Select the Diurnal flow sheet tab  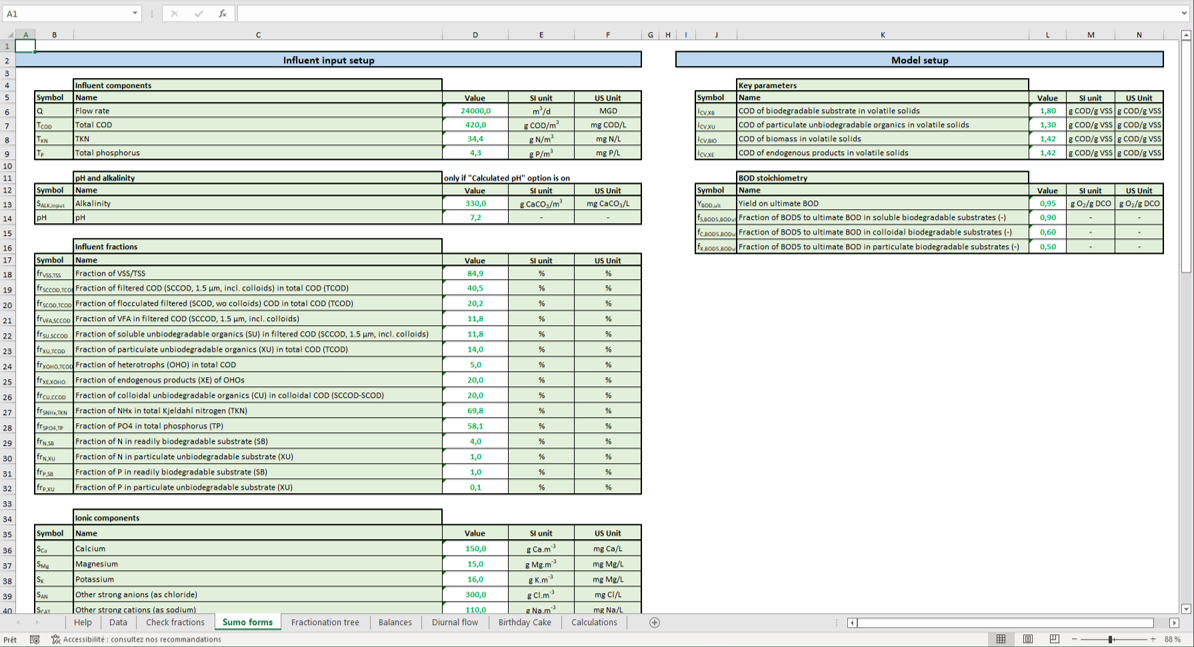454,622
